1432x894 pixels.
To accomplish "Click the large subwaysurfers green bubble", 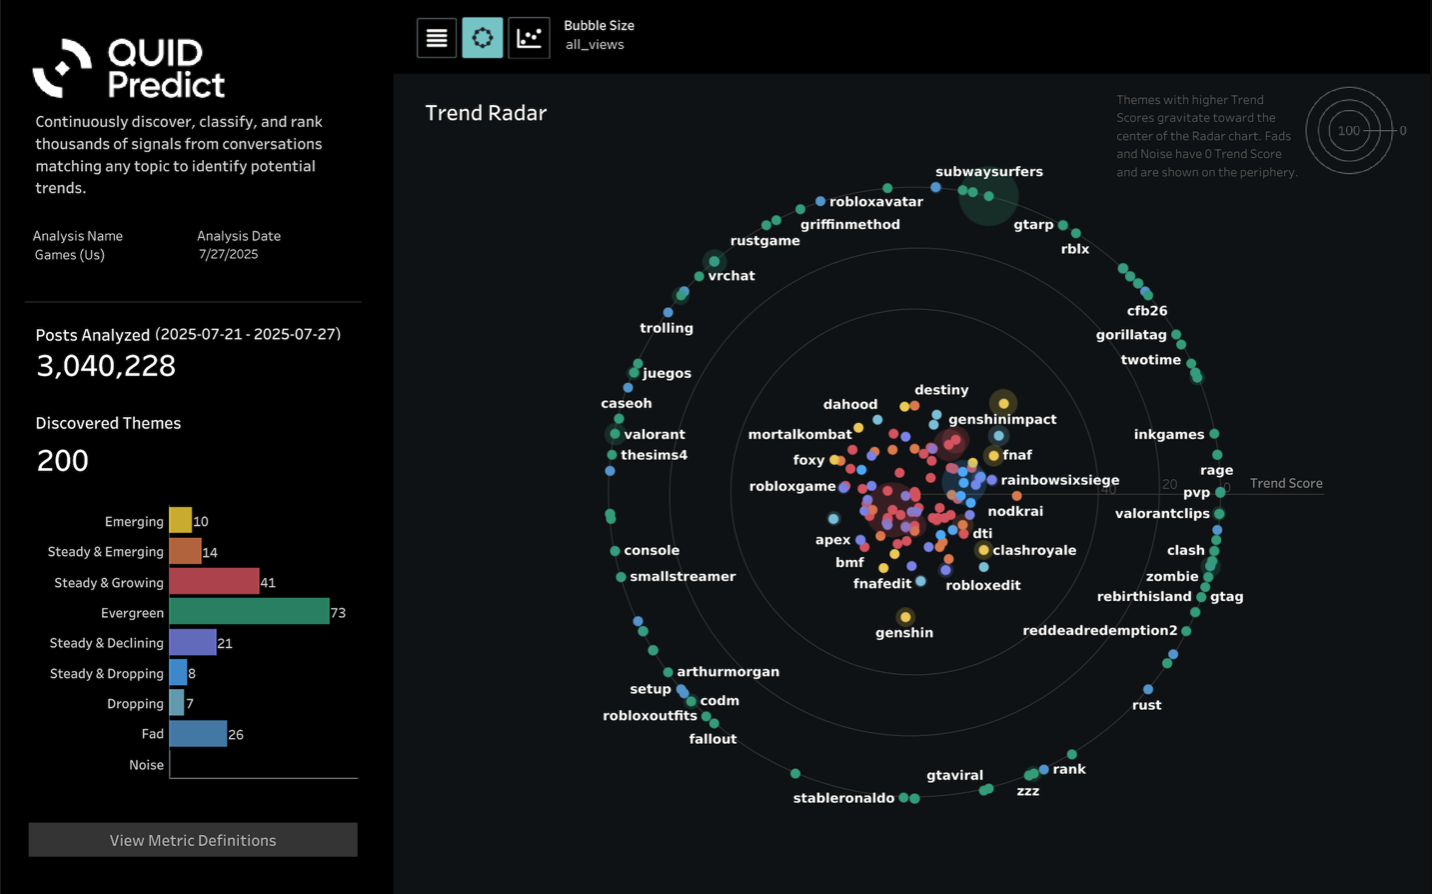I will [988, 196].
